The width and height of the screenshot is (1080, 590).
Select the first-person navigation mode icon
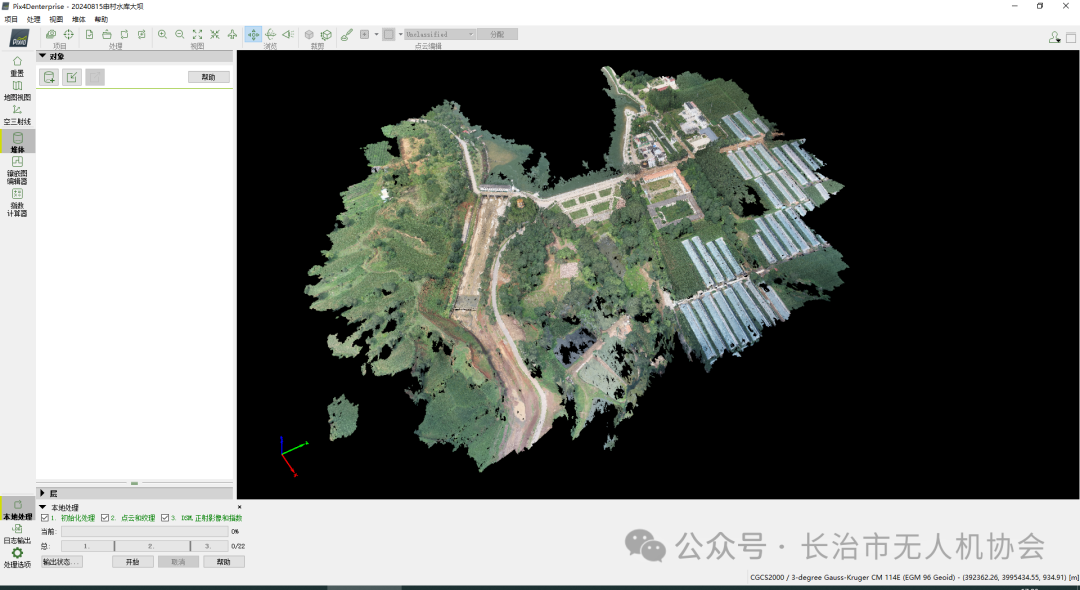(288, 34)
